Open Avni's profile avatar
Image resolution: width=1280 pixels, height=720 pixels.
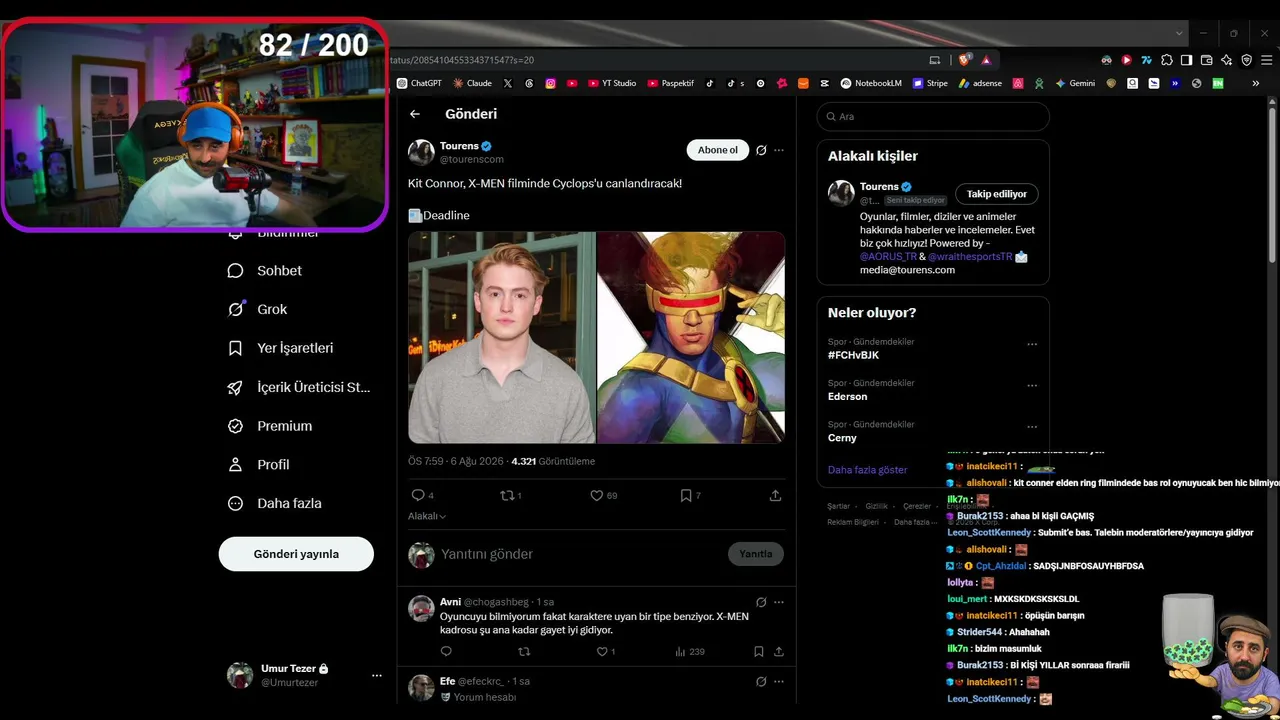[421, 608]
